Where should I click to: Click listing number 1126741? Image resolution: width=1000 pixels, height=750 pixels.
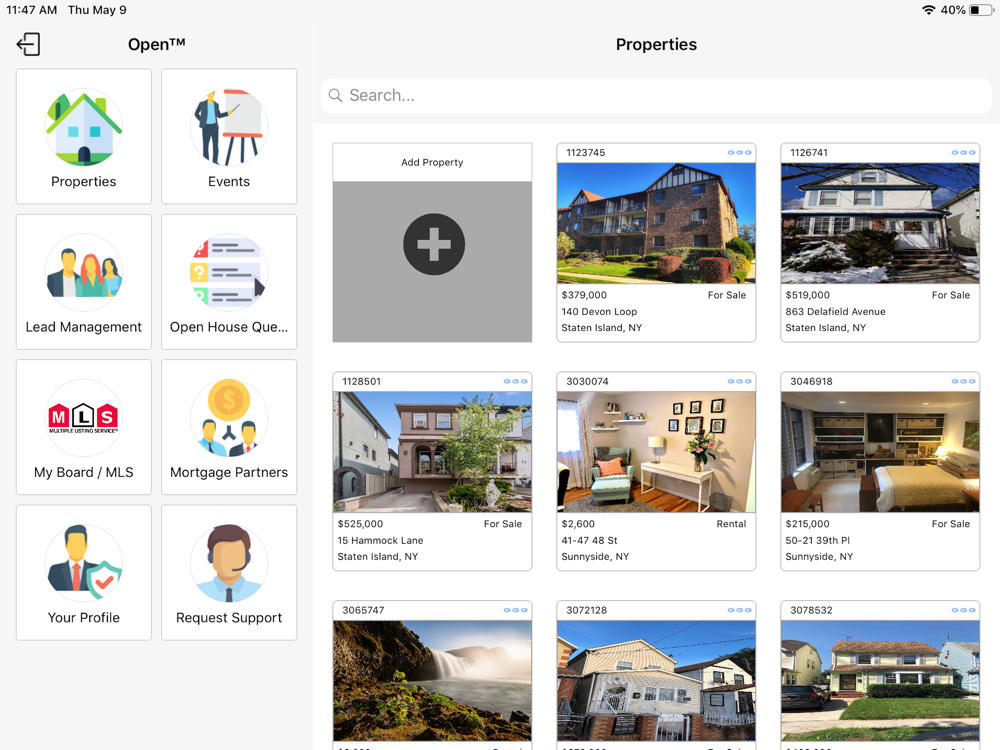(x=809, y=153)
